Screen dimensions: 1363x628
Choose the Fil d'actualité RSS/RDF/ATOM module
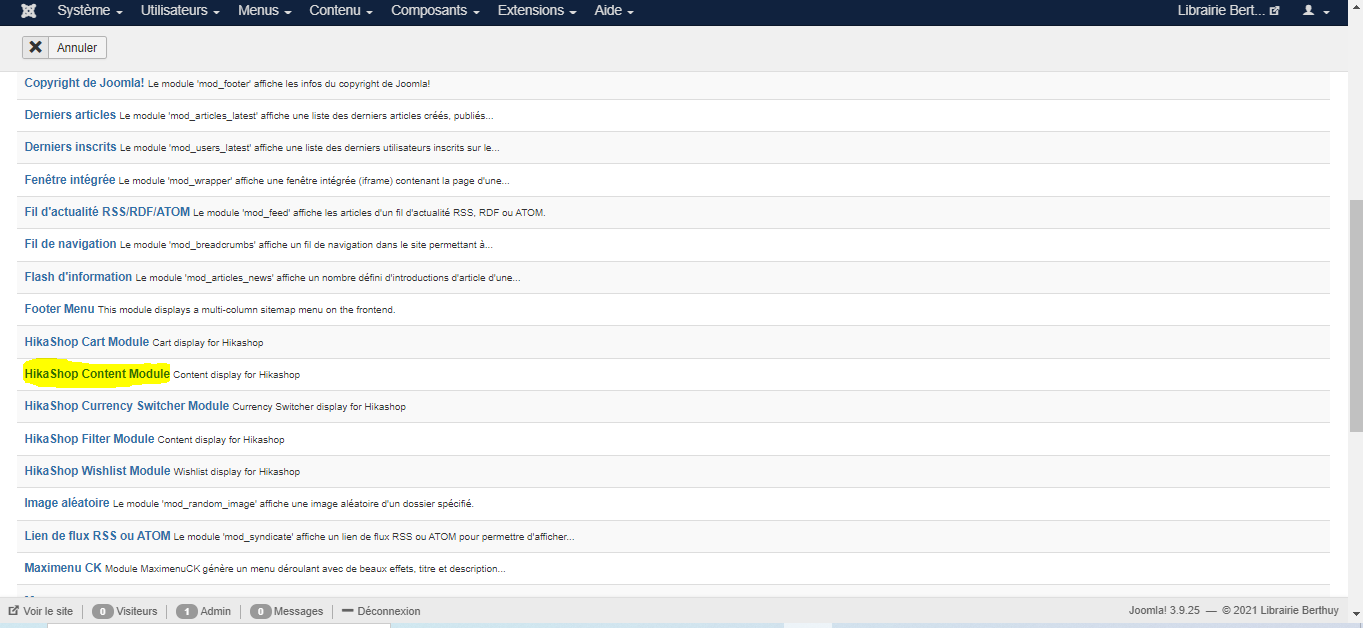[107, 212]
